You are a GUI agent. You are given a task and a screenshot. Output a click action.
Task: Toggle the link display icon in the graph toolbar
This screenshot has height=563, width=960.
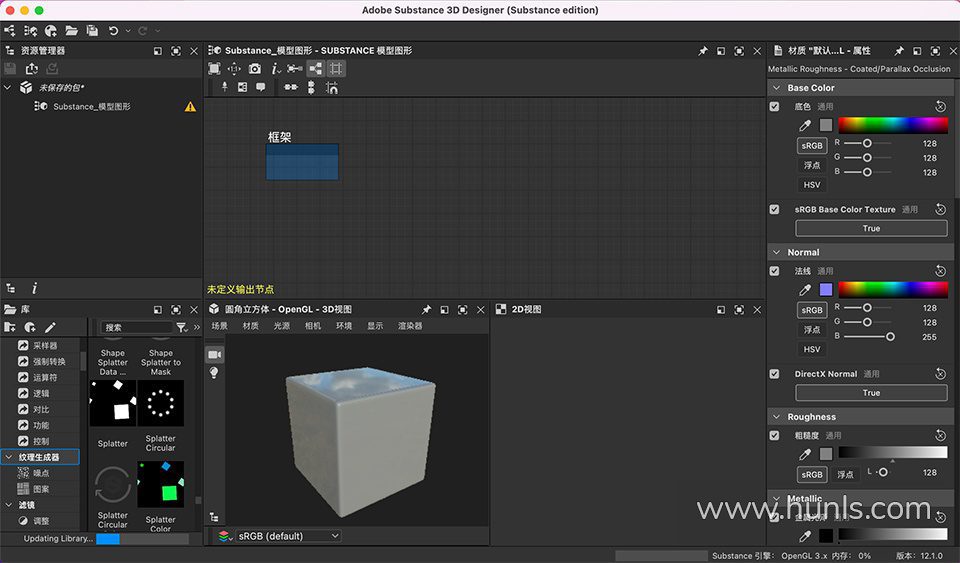pyautogui.click(x=294, y=69)
